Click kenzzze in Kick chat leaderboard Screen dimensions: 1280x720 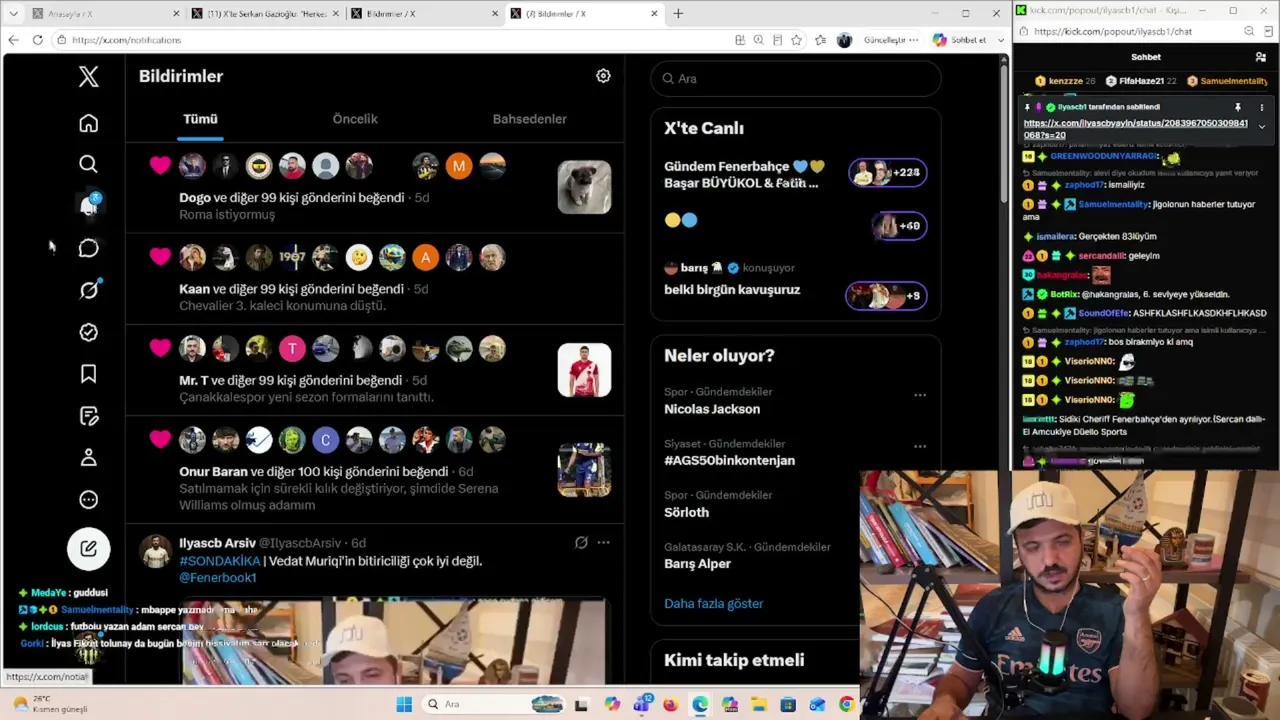pyautogui.click(x=1066, y=81)
